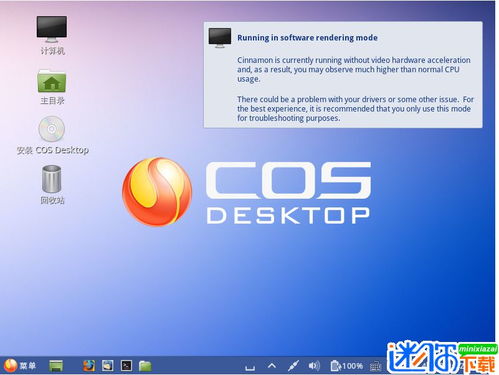
Task: Launch Firefox from the panel
Action: (x=89, y=366)
